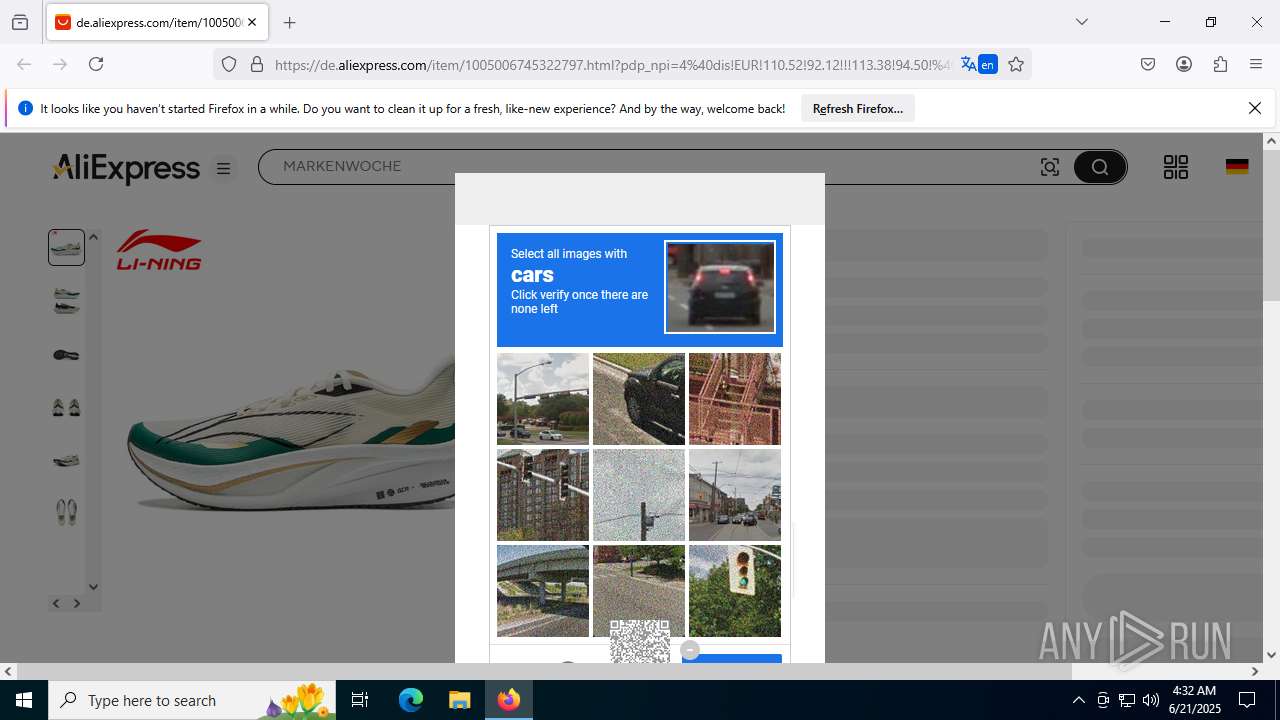Save the page to Pocket
The image size is (1280, 720).
1148,64
